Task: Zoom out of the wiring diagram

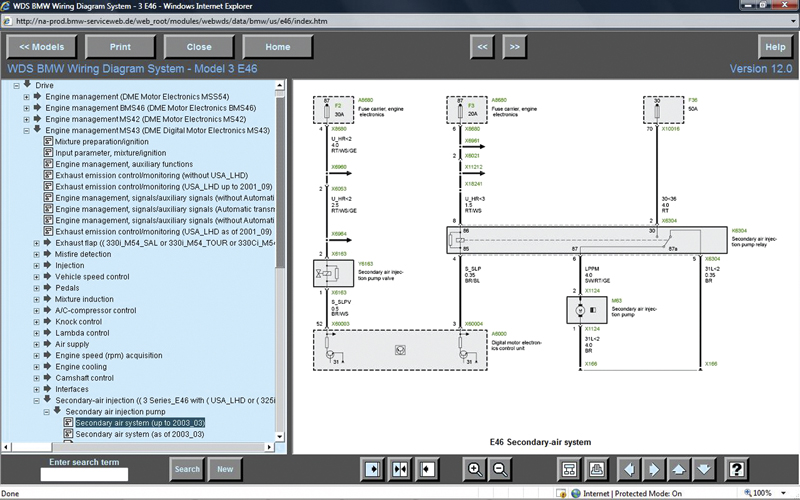Action: coord(501,469)
